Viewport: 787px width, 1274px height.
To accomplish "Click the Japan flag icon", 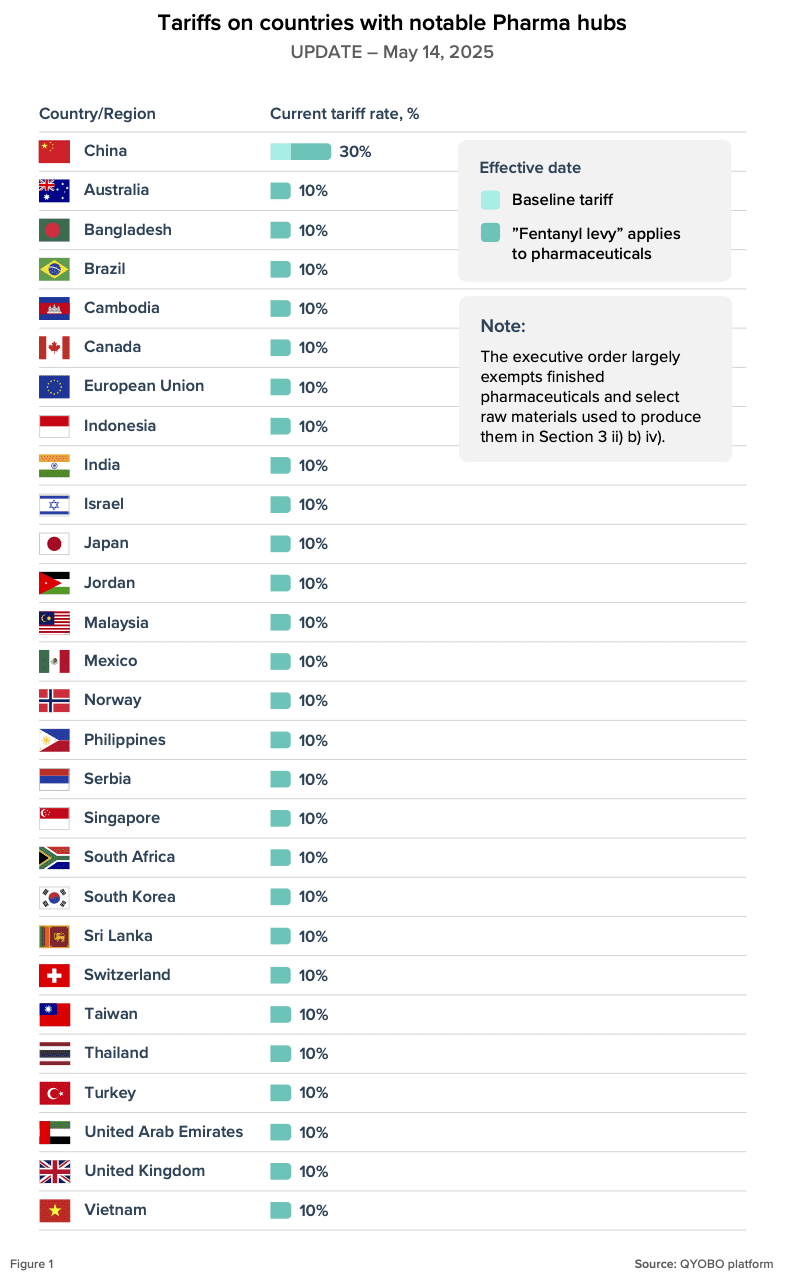I will click(x=54, y=543).
